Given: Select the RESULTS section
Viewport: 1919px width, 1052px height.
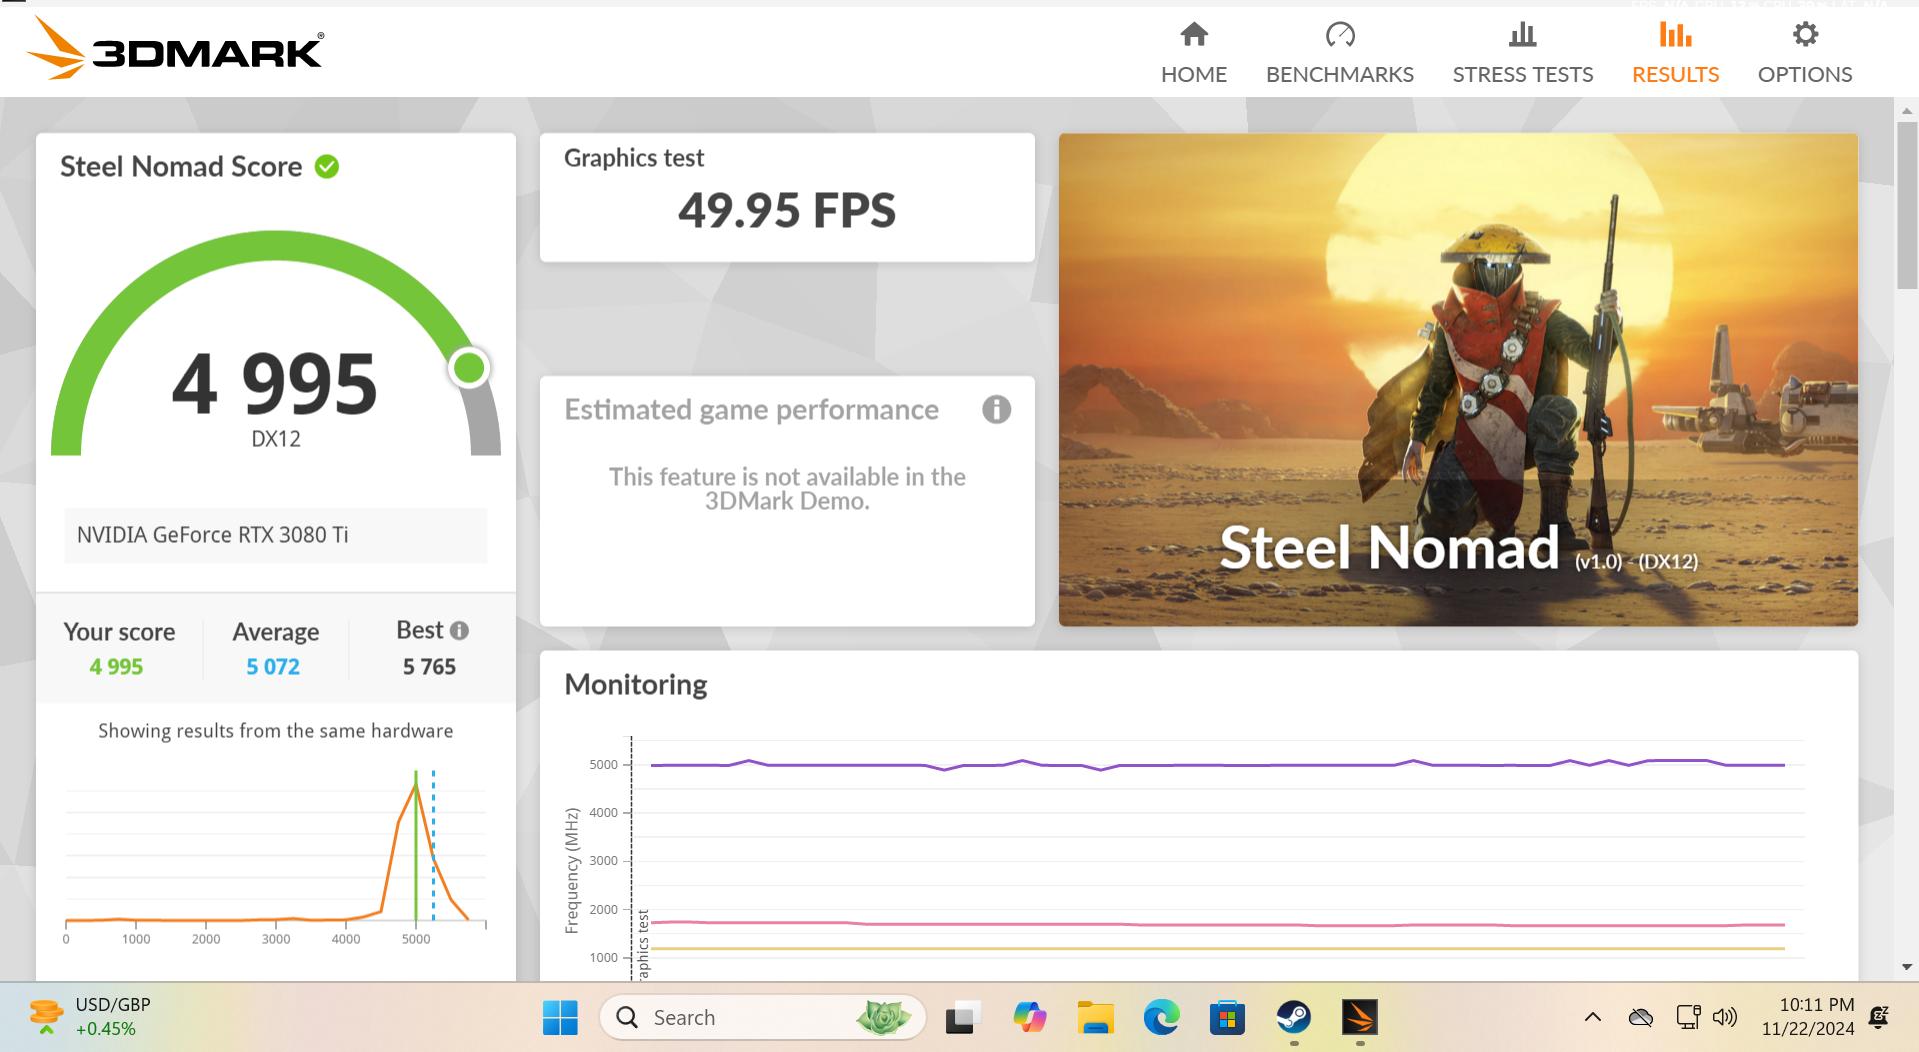Looking at the screenshot, I should coord(1675,53).
